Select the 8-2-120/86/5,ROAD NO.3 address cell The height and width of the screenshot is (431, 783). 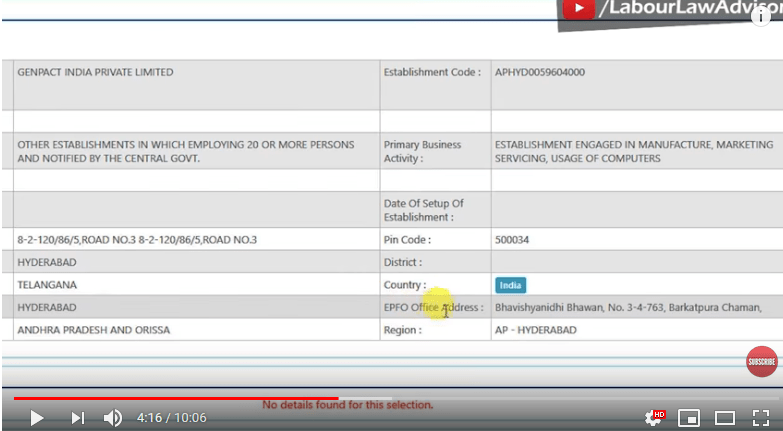(137, 240)
